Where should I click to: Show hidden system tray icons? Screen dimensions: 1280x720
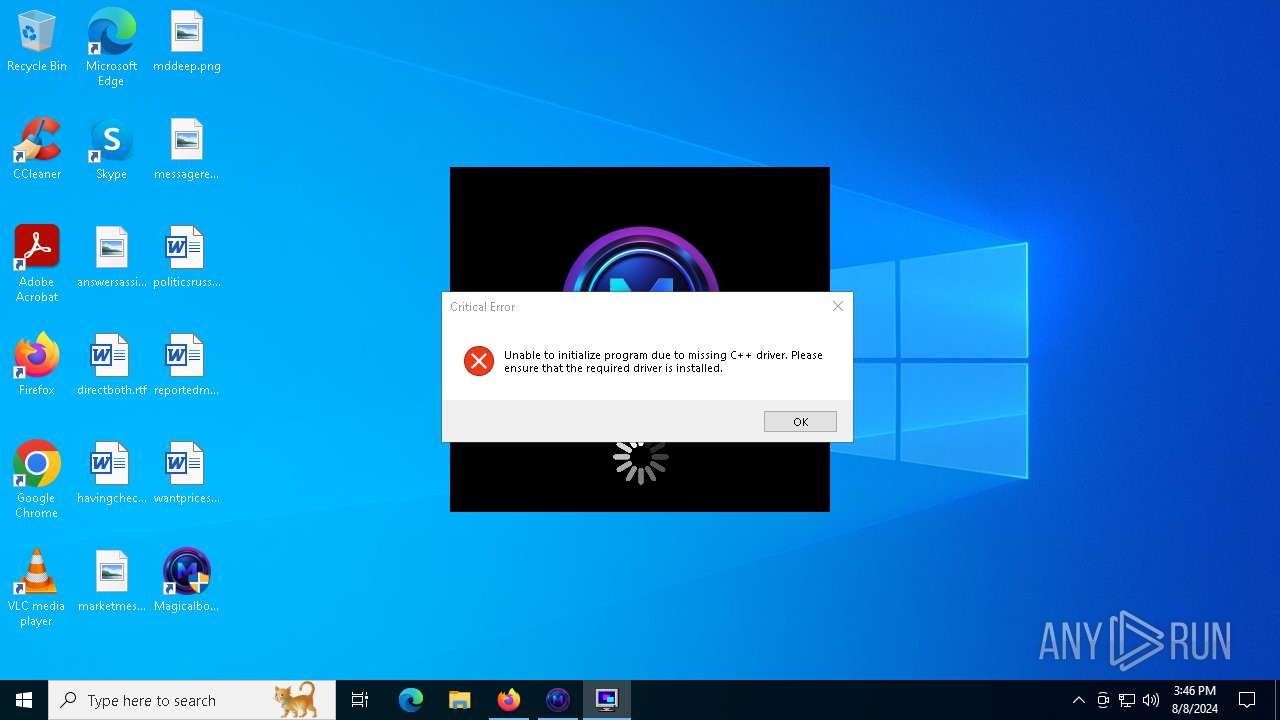point(1078,700)
